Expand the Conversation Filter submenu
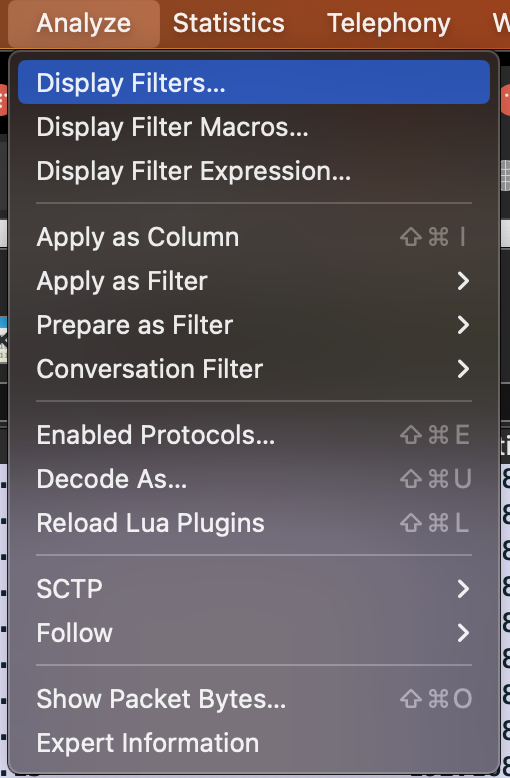 254,369
